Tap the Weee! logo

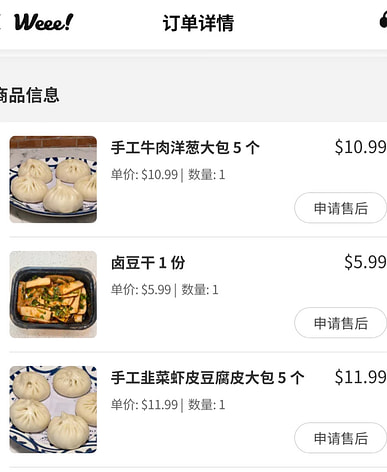click(43, 22)
